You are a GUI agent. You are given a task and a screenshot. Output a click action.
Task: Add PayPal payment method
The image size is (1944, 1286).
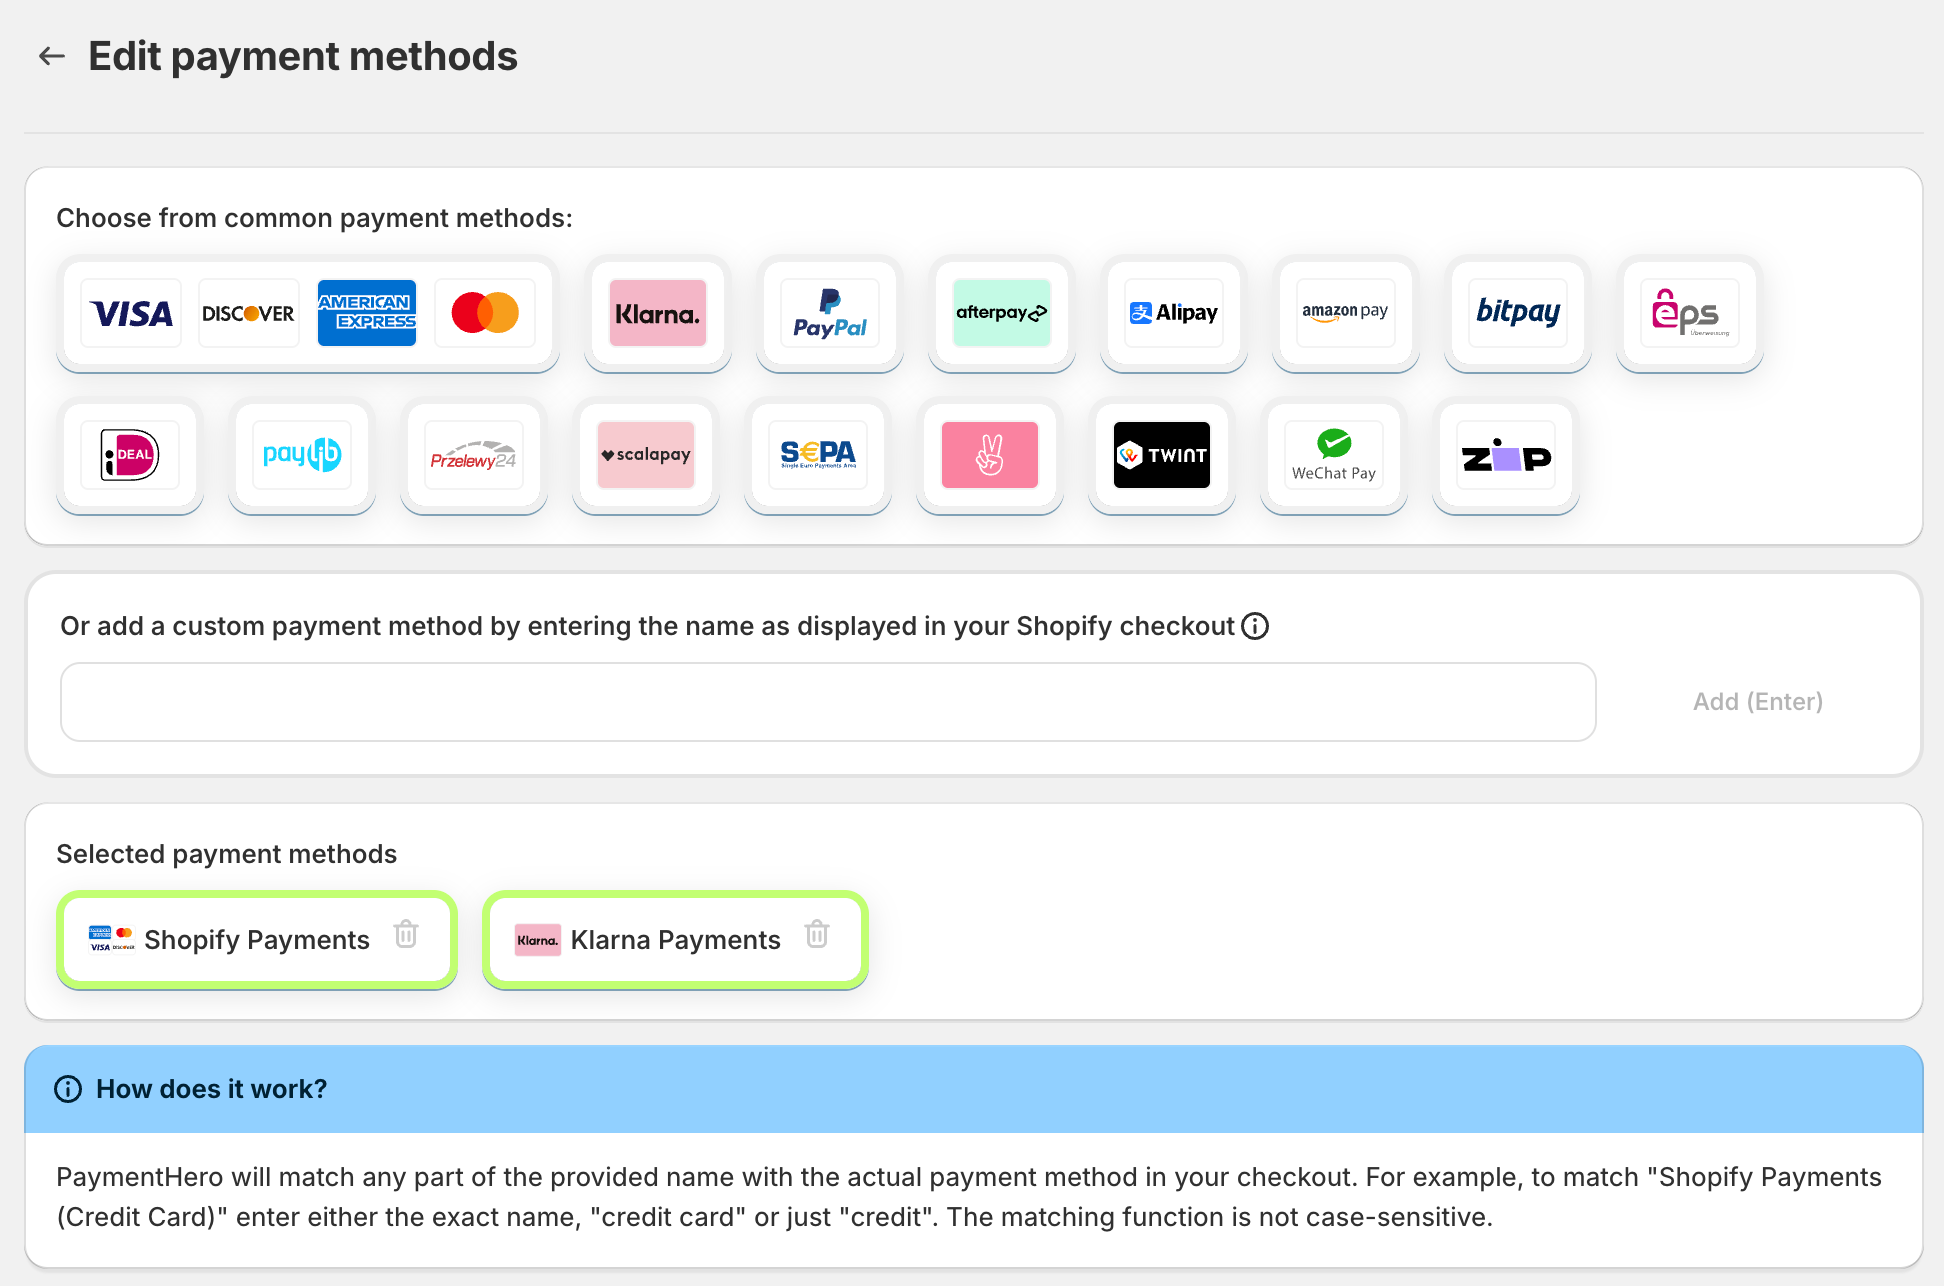point(830,313)
